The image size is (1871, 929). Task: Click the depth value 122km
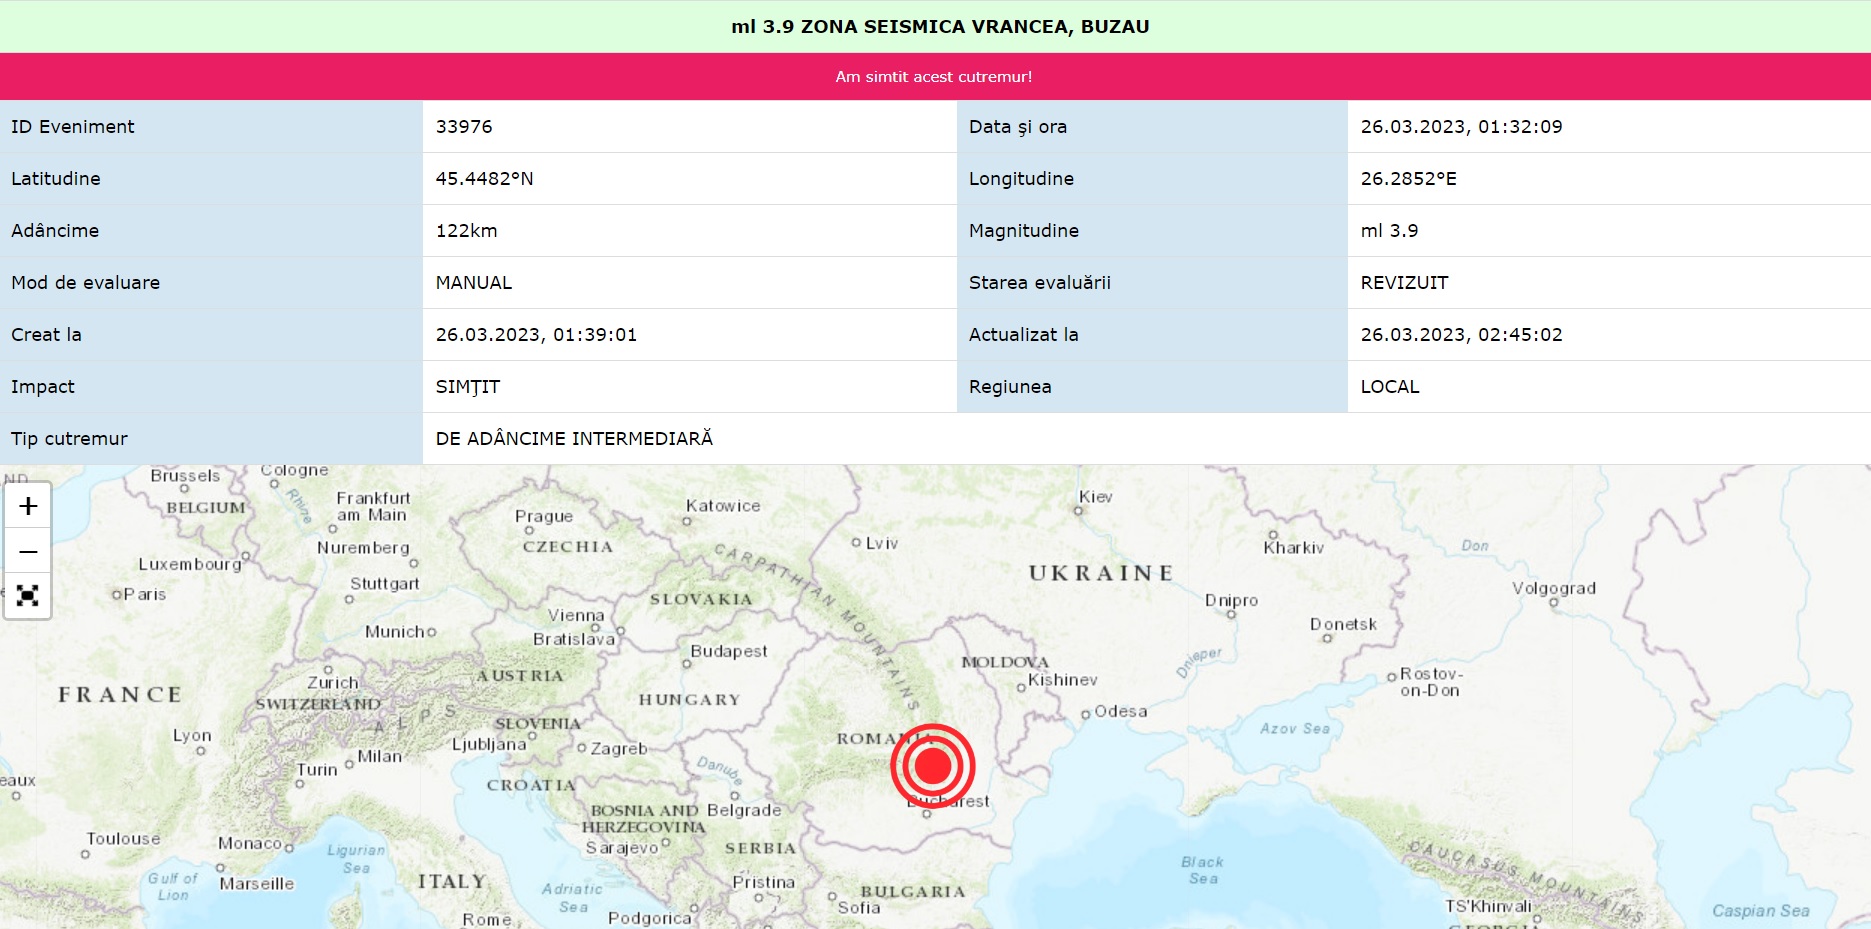click(x=466, y=231)
